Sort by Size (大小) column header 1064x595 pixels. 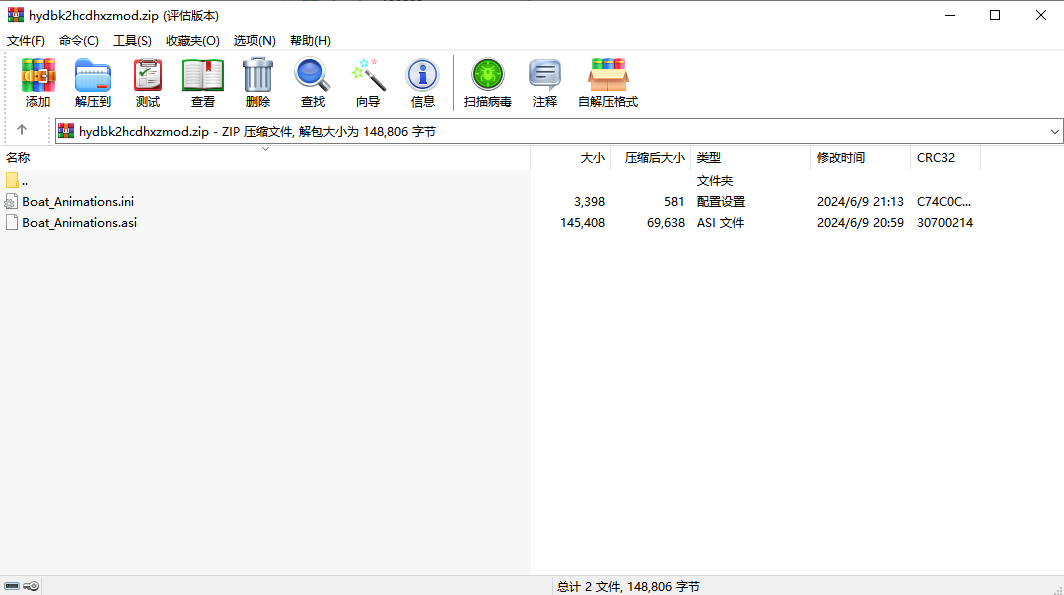click(x=571, y=157)
